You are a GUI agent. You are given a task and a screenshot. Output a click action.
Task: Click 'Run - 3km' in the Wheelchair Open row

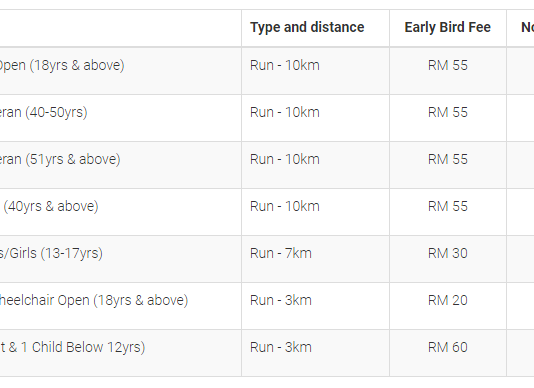(x=281, y=300)
